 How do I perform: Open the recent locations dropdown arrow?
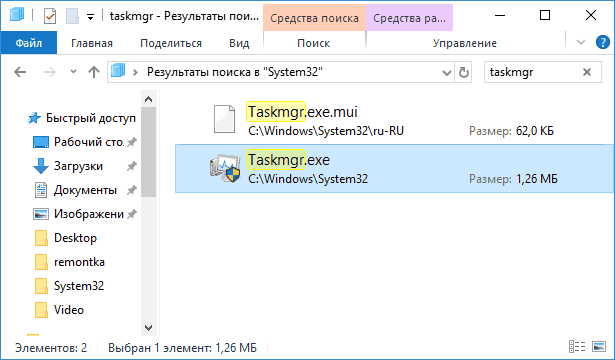click(73, 72)
